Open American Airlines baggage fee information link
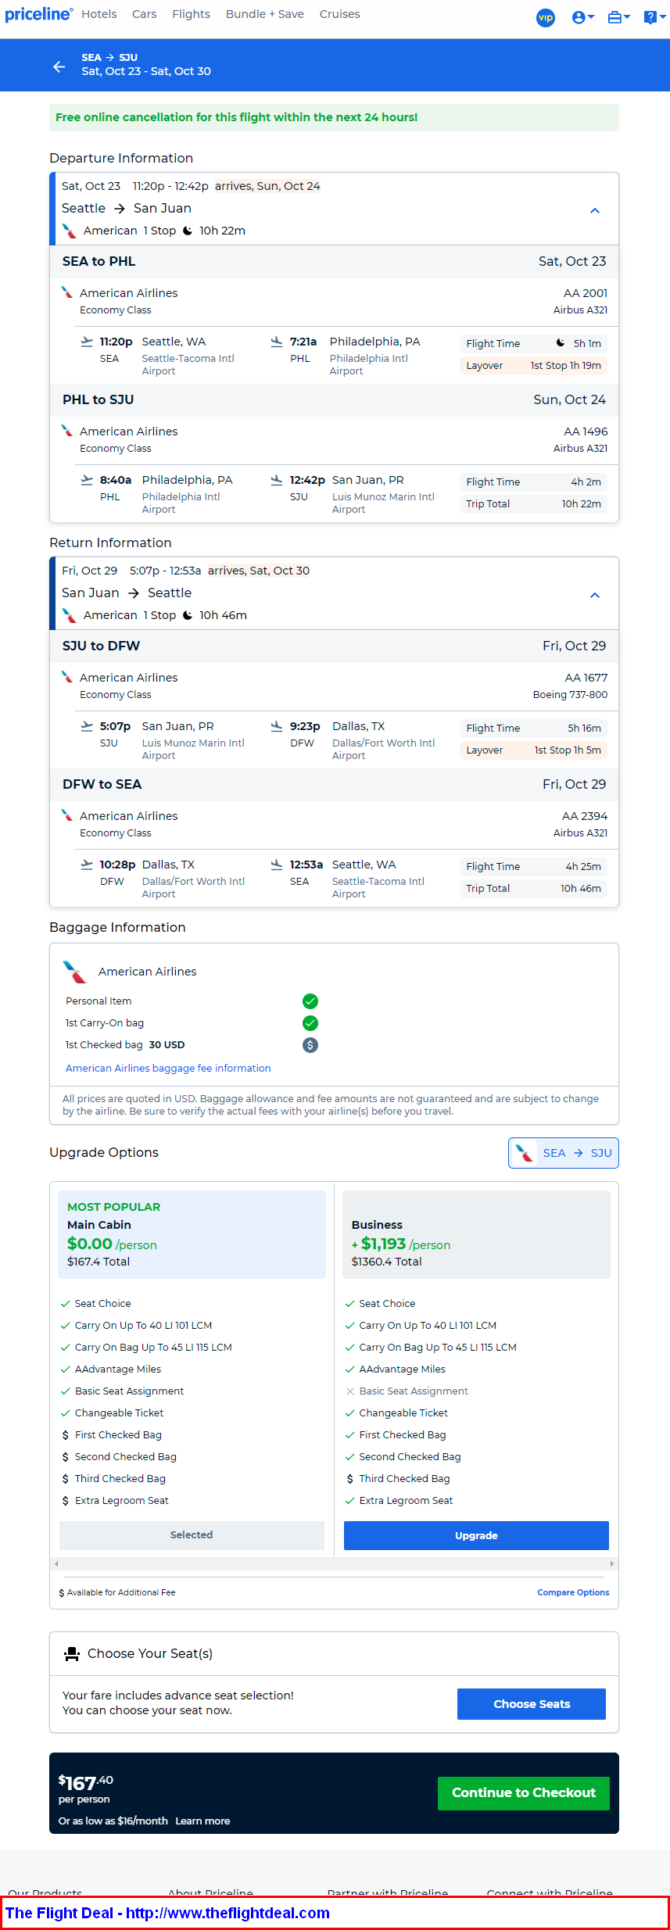The image size is (670, 1930). 168,1068
